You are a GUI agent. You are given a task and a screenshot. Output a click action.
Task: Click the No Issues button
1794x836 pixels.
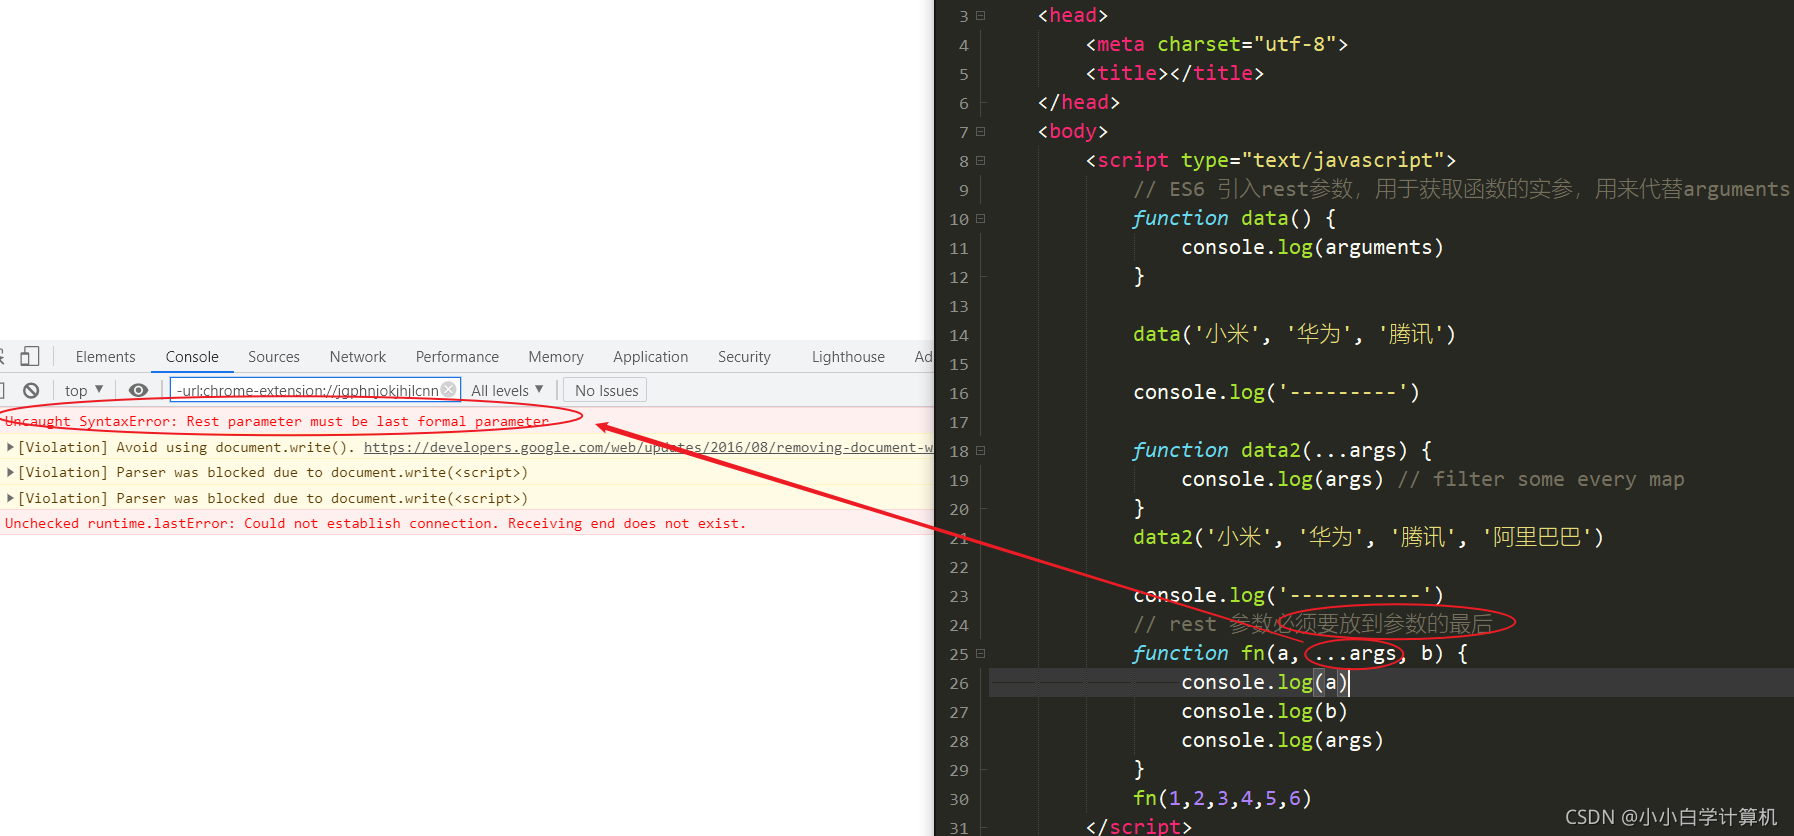[606, 390]
